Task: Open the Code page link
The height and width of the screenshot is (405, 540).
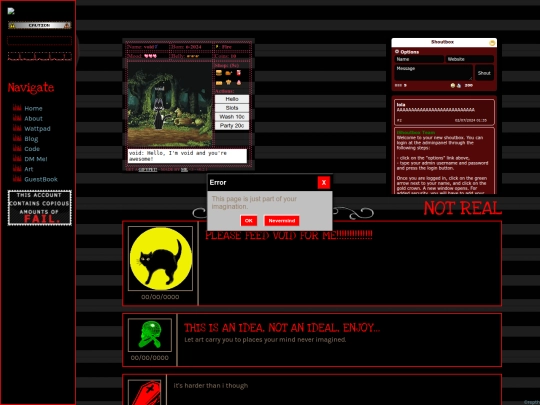Action: coord(32,149)
